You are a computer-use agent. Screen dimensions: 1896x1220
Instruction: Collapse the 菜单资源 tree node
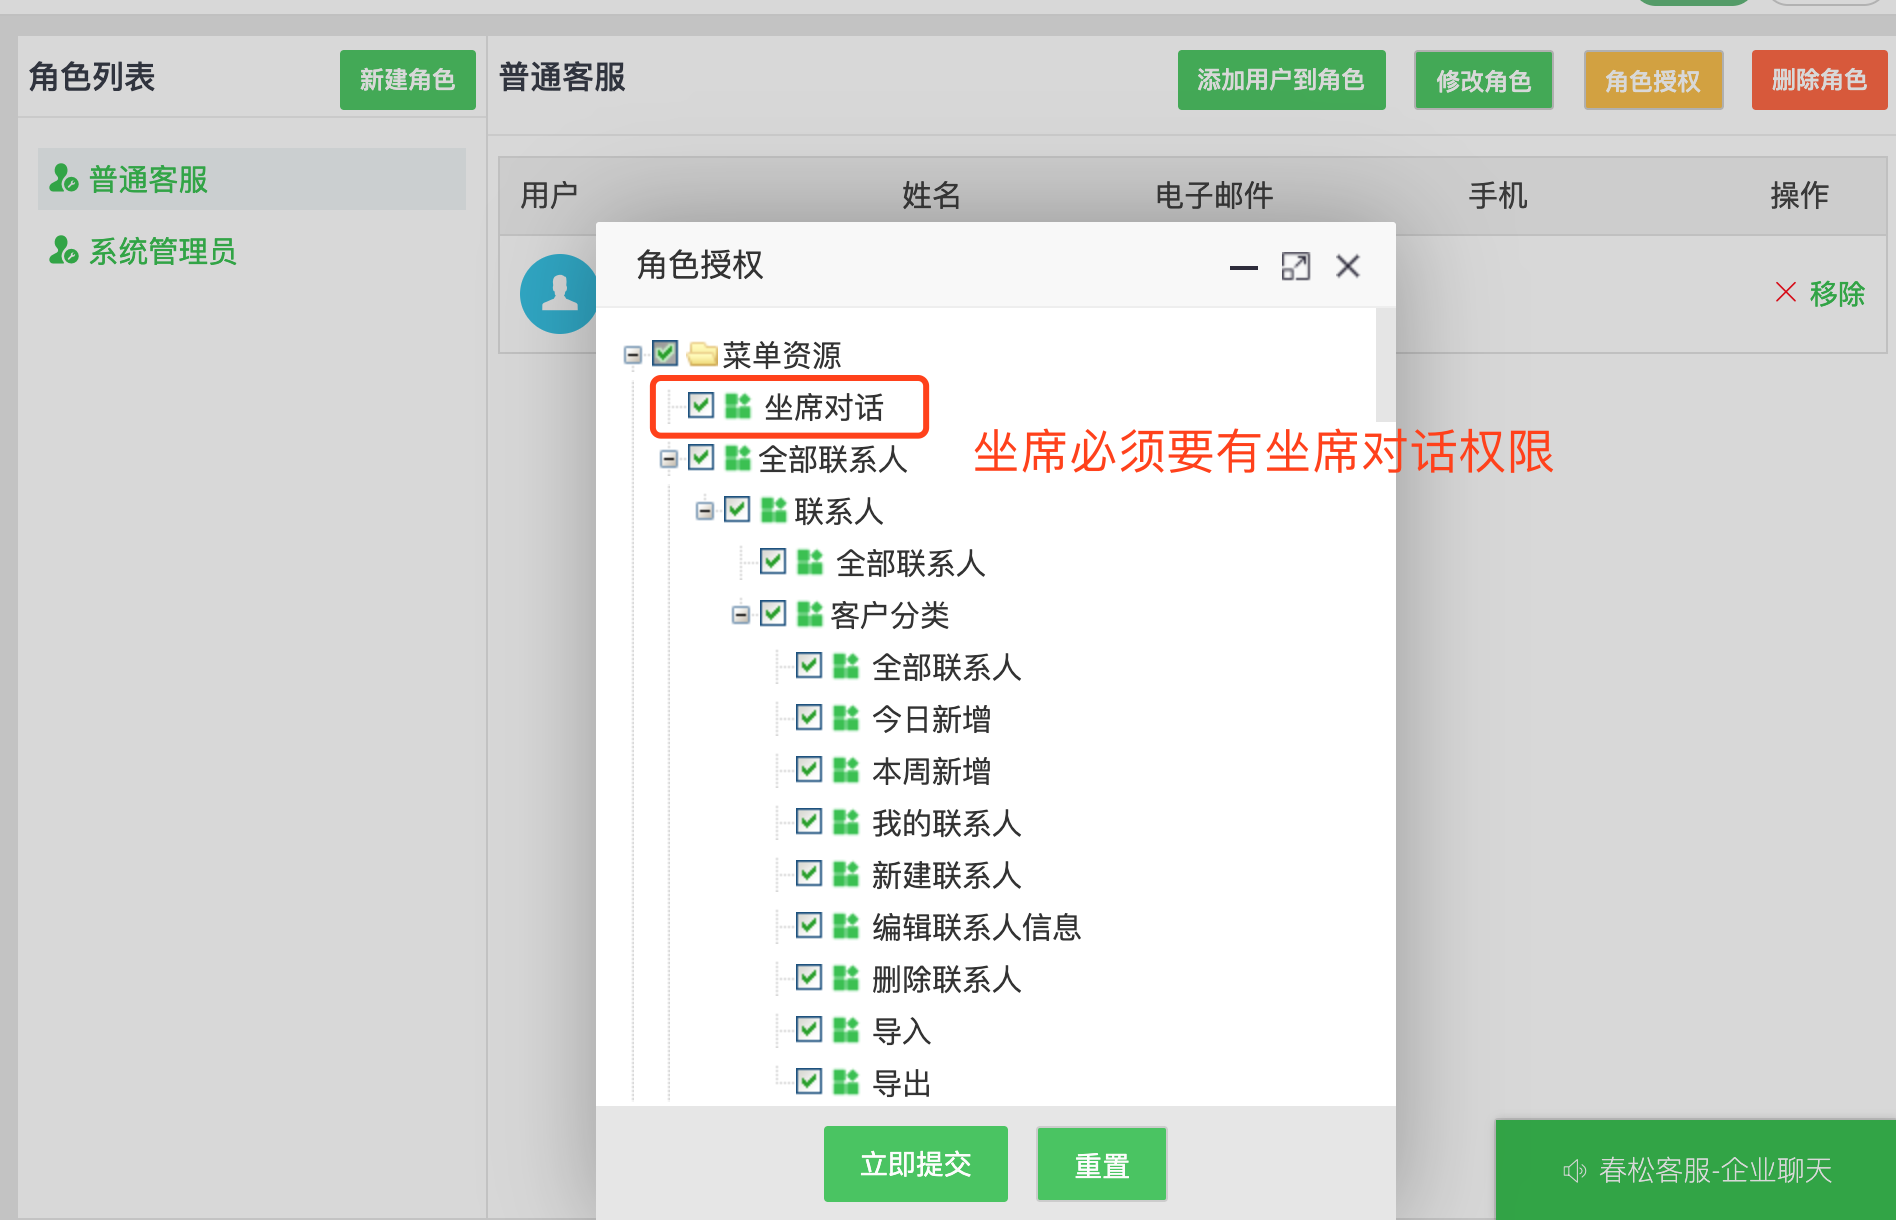click(x=632, y=354)
